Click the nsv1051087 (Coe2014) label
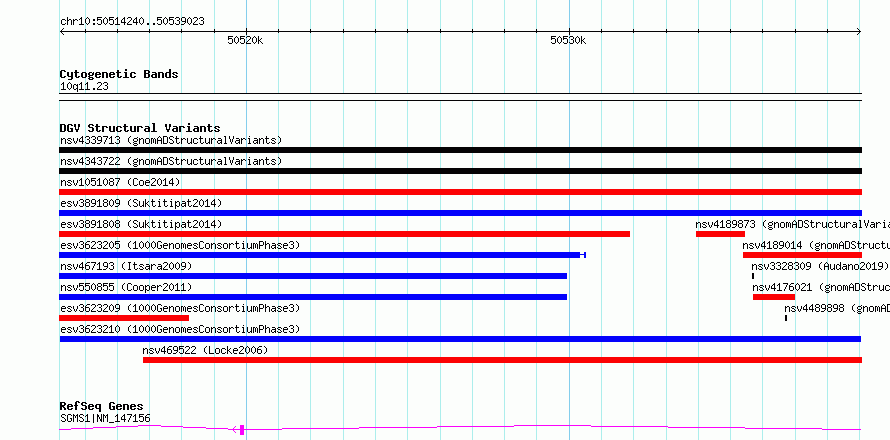The width and height of the screenshot is (890, 440). point(120,182)
